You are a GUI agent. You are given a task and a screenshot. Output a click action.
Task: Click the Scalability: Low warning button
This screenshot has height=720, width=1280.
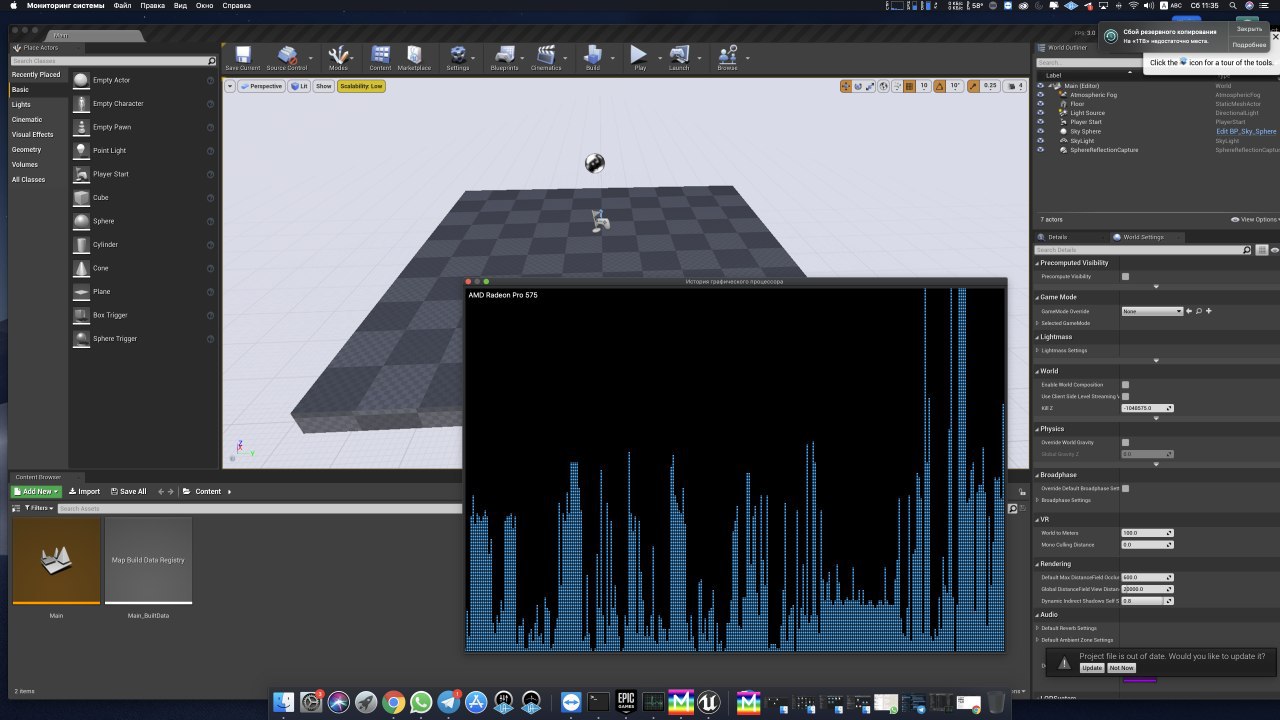pyautogui.click(x=361, y=86)
